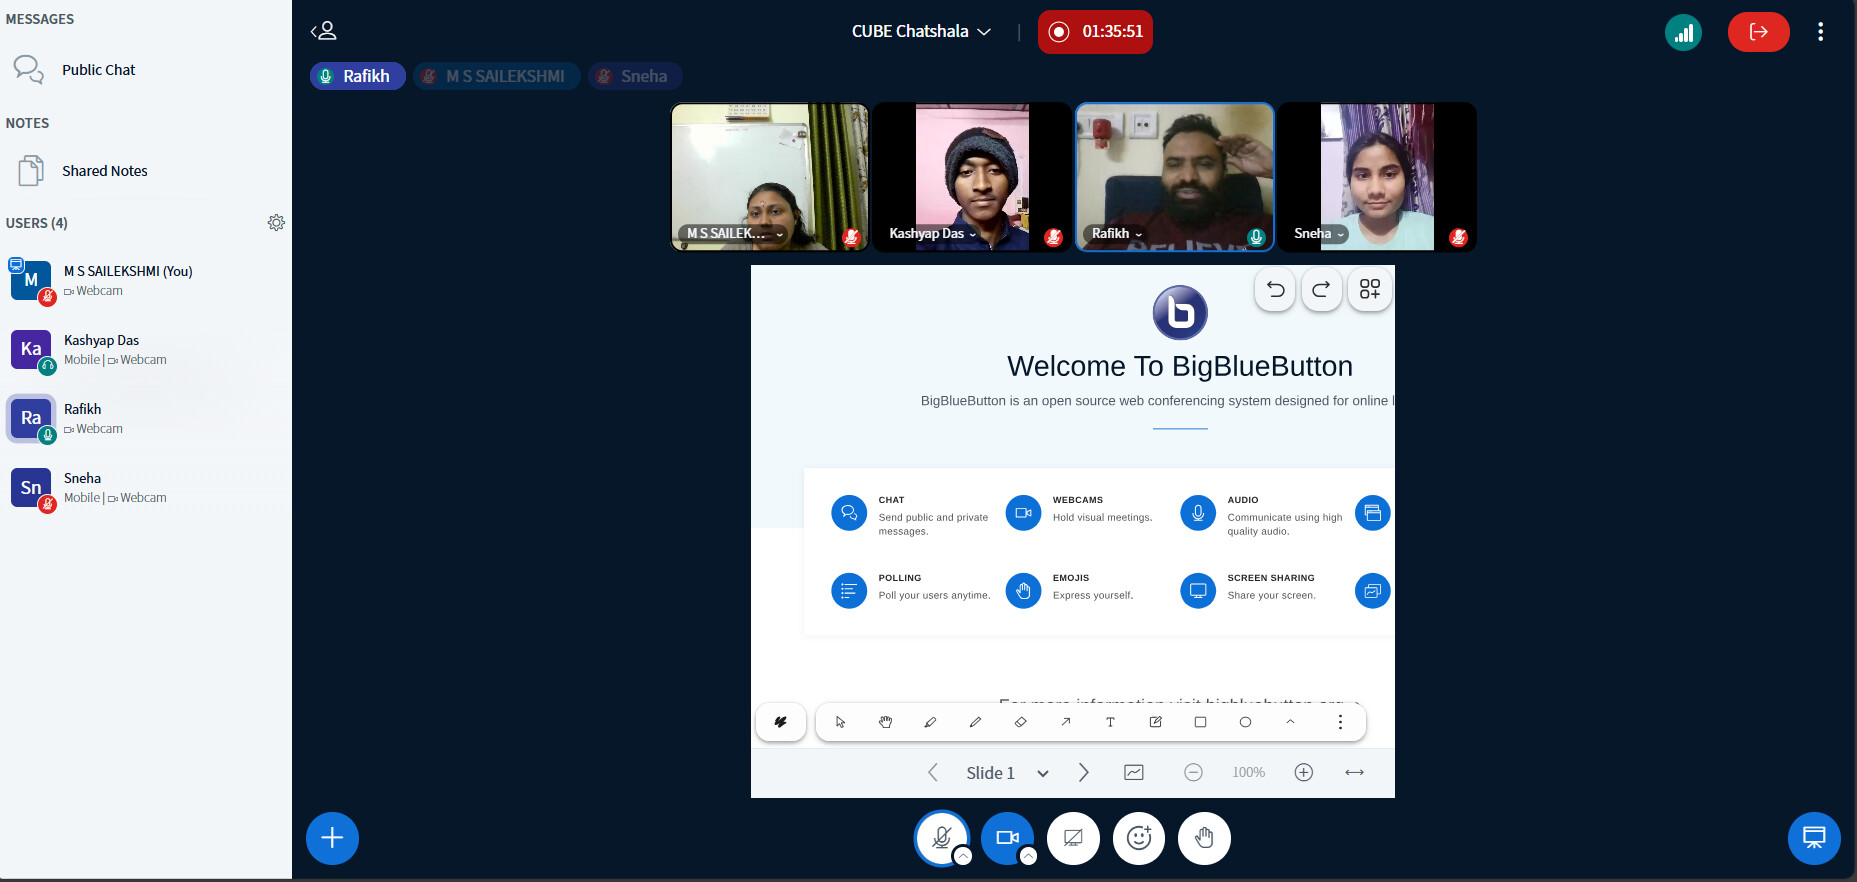Select the rectangle shape tool

coord(1200,722)
